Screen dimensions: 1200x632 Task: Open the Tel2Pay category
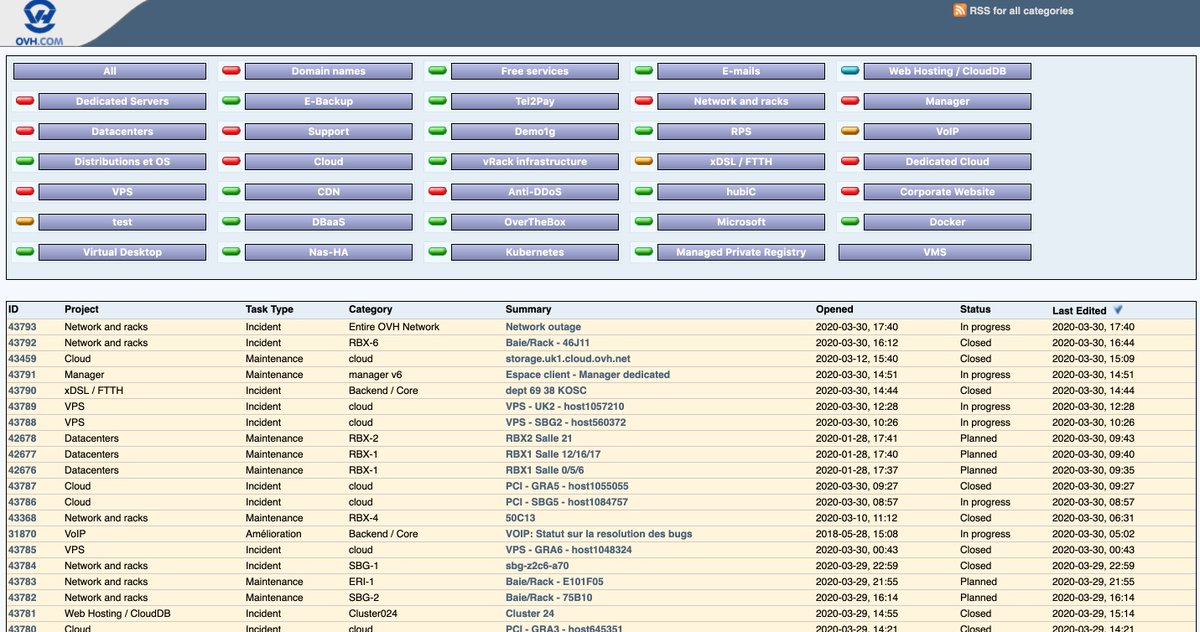coord(535,101)
